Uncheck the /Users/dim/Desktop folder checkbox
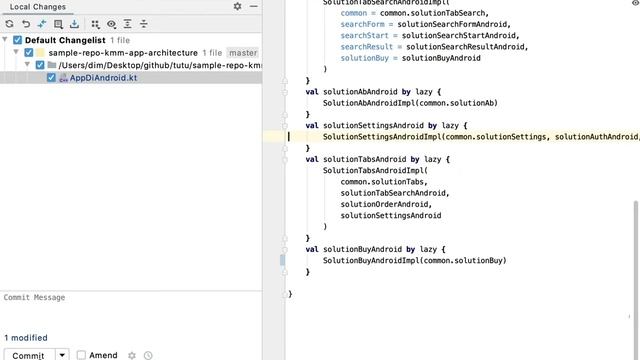 [40, 65]
